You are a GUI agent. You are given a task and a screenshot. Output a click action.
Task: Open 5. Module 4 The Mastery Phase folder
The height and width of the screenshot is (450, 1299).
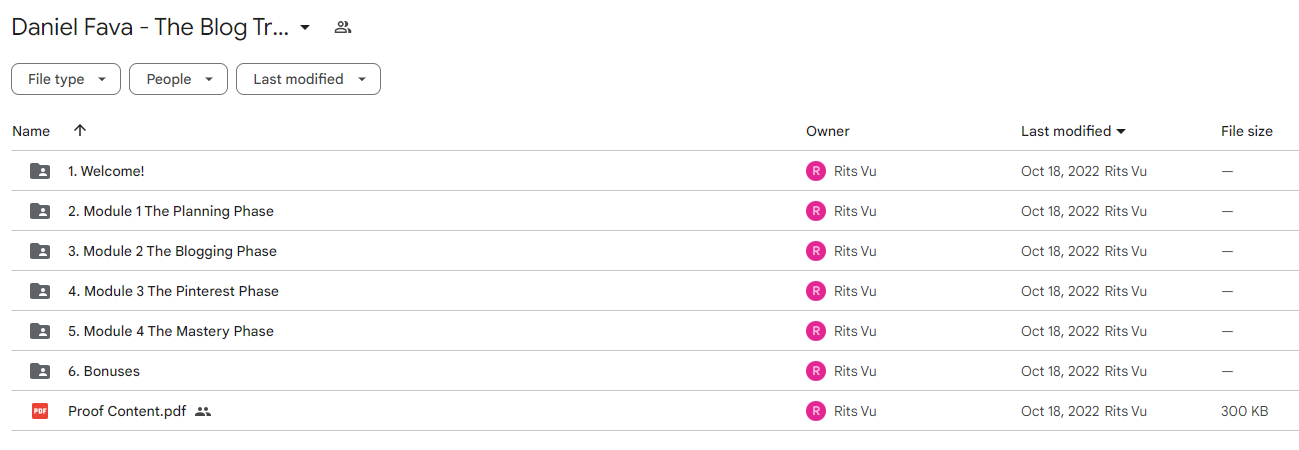click(x=171, y=331)
